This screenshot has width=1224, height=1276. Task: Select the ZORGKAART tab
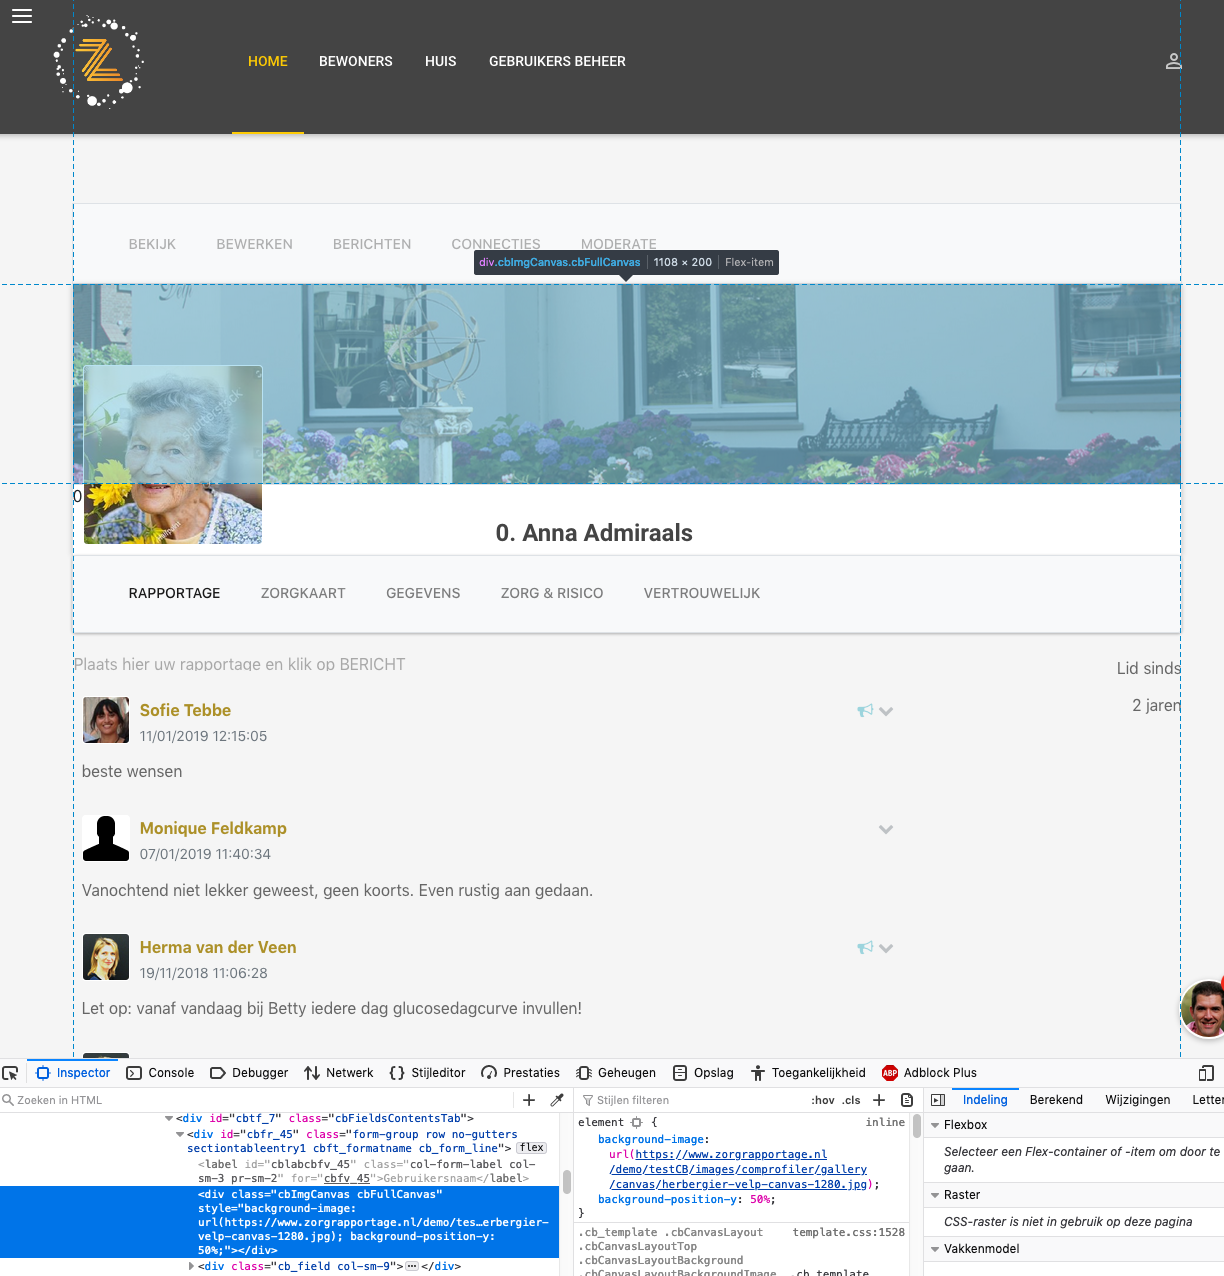point(303,593)
